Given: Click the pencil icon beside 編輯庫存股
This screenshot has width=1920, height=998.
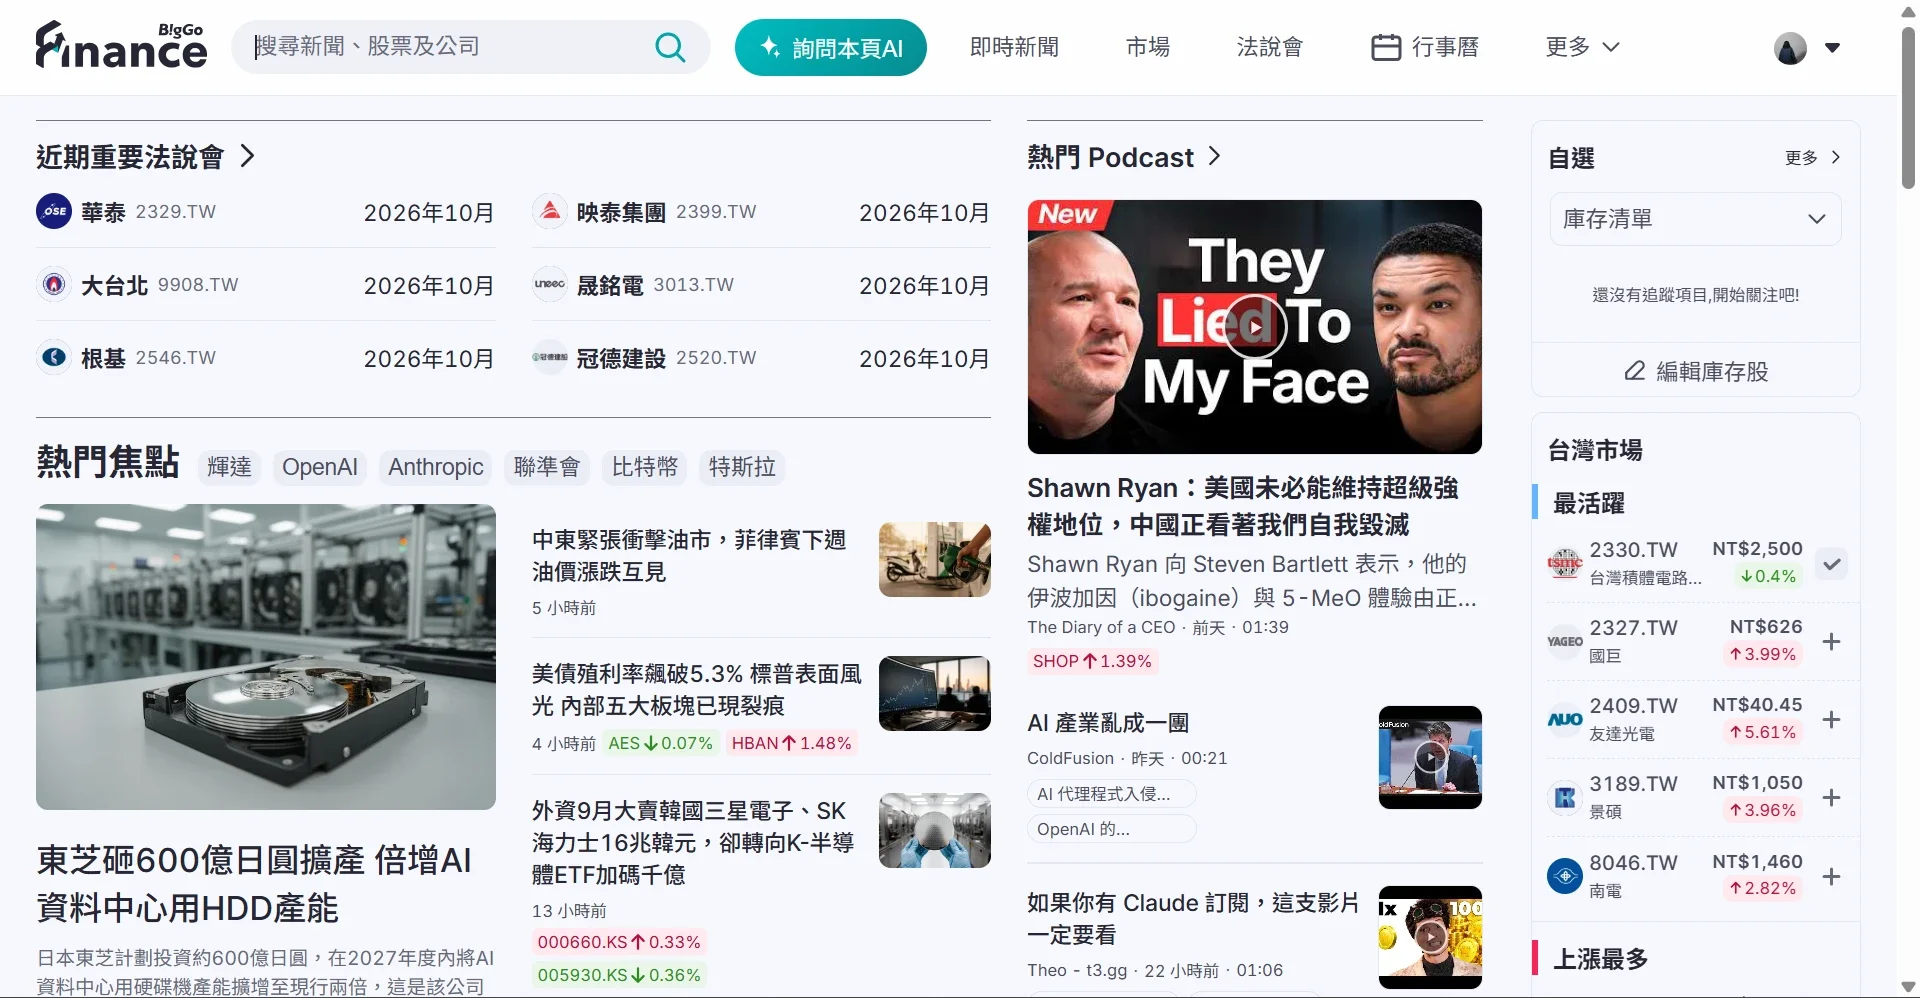Looking at the screenshot, I should pyautogui.click(x=1634, y=371).
